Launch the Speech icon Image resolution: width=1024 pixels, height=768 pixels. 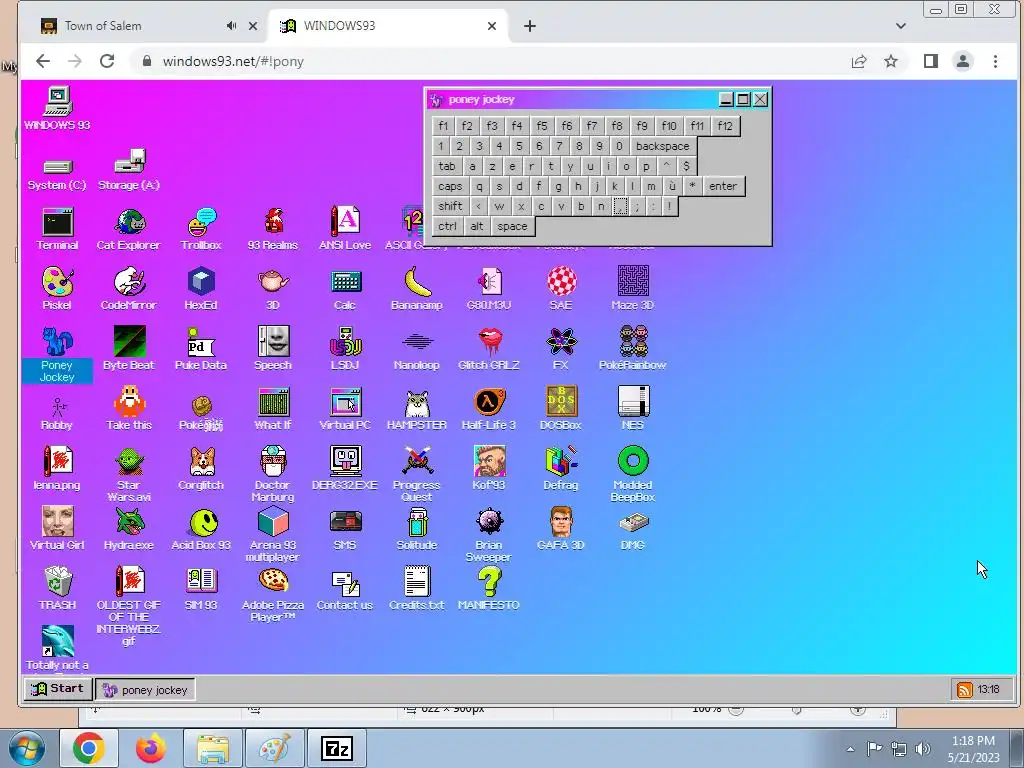tap(273, 349)
